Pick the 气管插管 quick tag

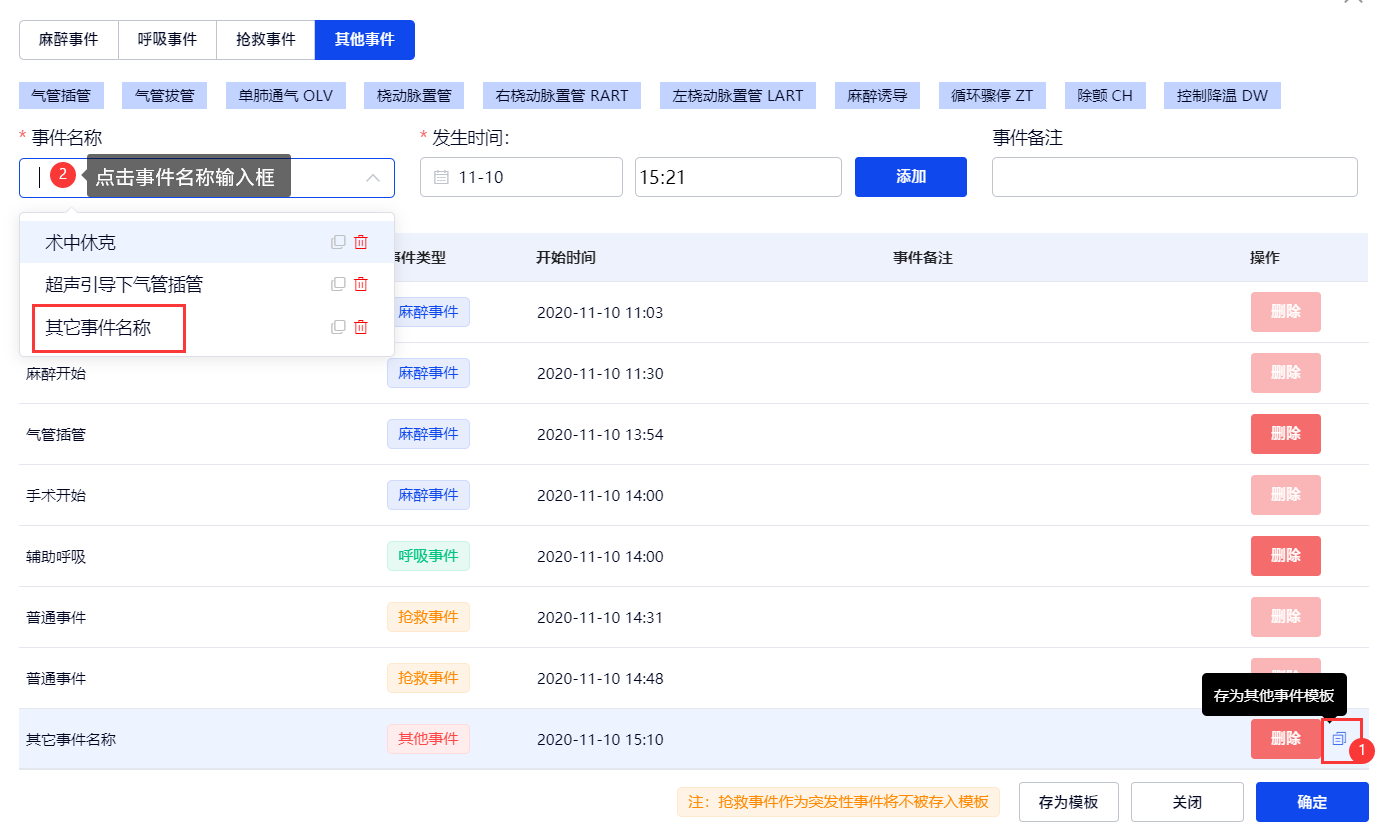pos(61,96)
